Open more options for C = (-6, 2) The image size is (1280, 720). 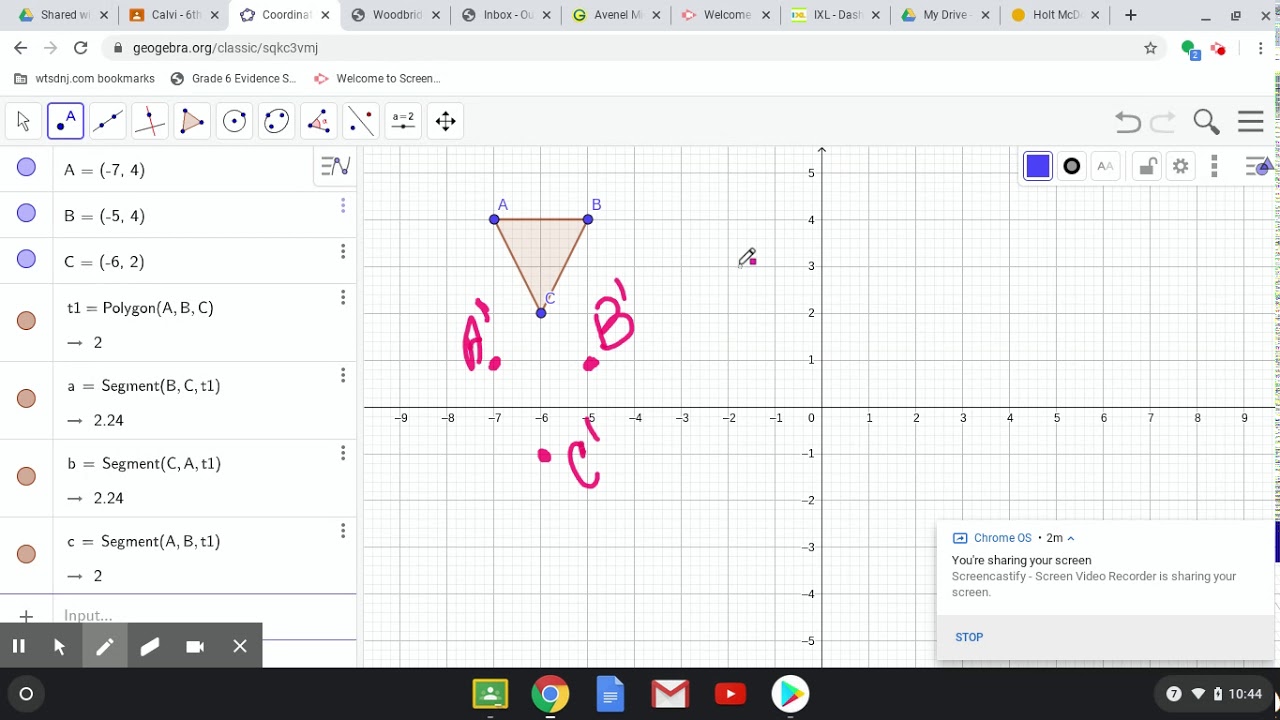pyautogui.click(x=343, y=251)
